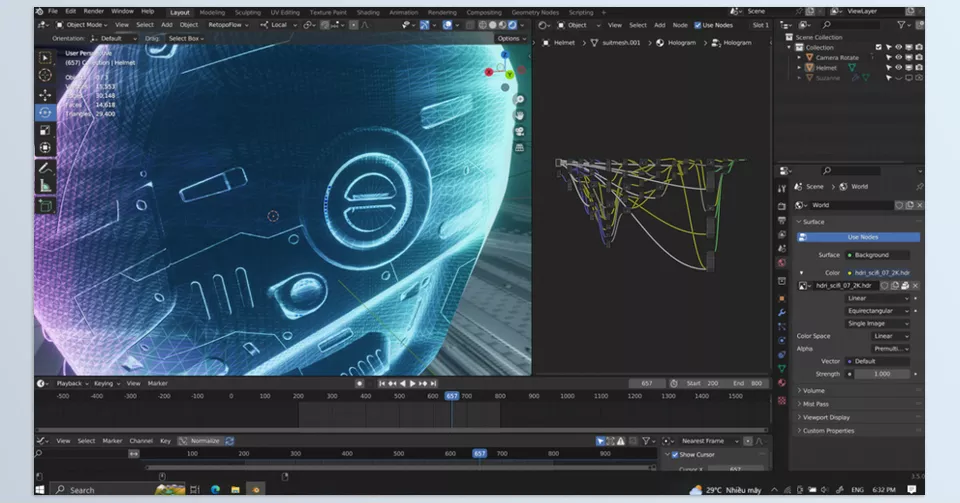960x503 pixels.
Task: Activate the Scale tool in the left toolbar
Action: point(45,130)
